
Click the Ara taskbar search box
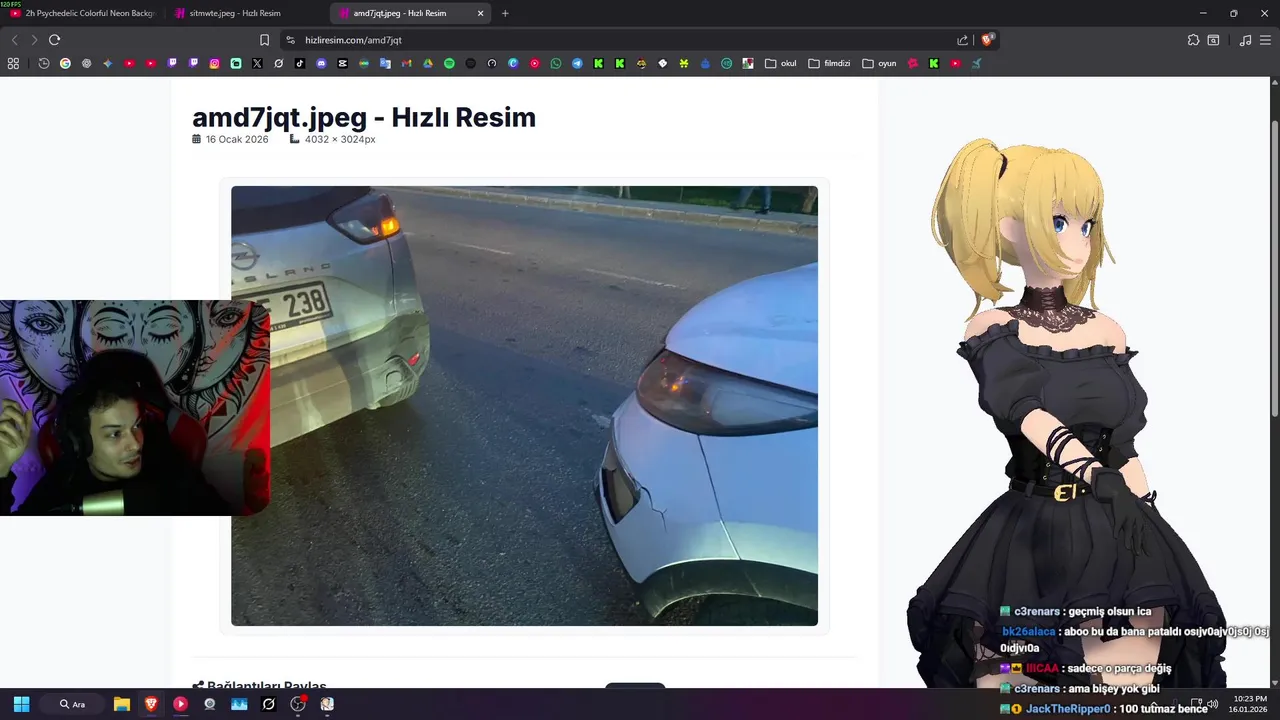click(x=72, y=704)
